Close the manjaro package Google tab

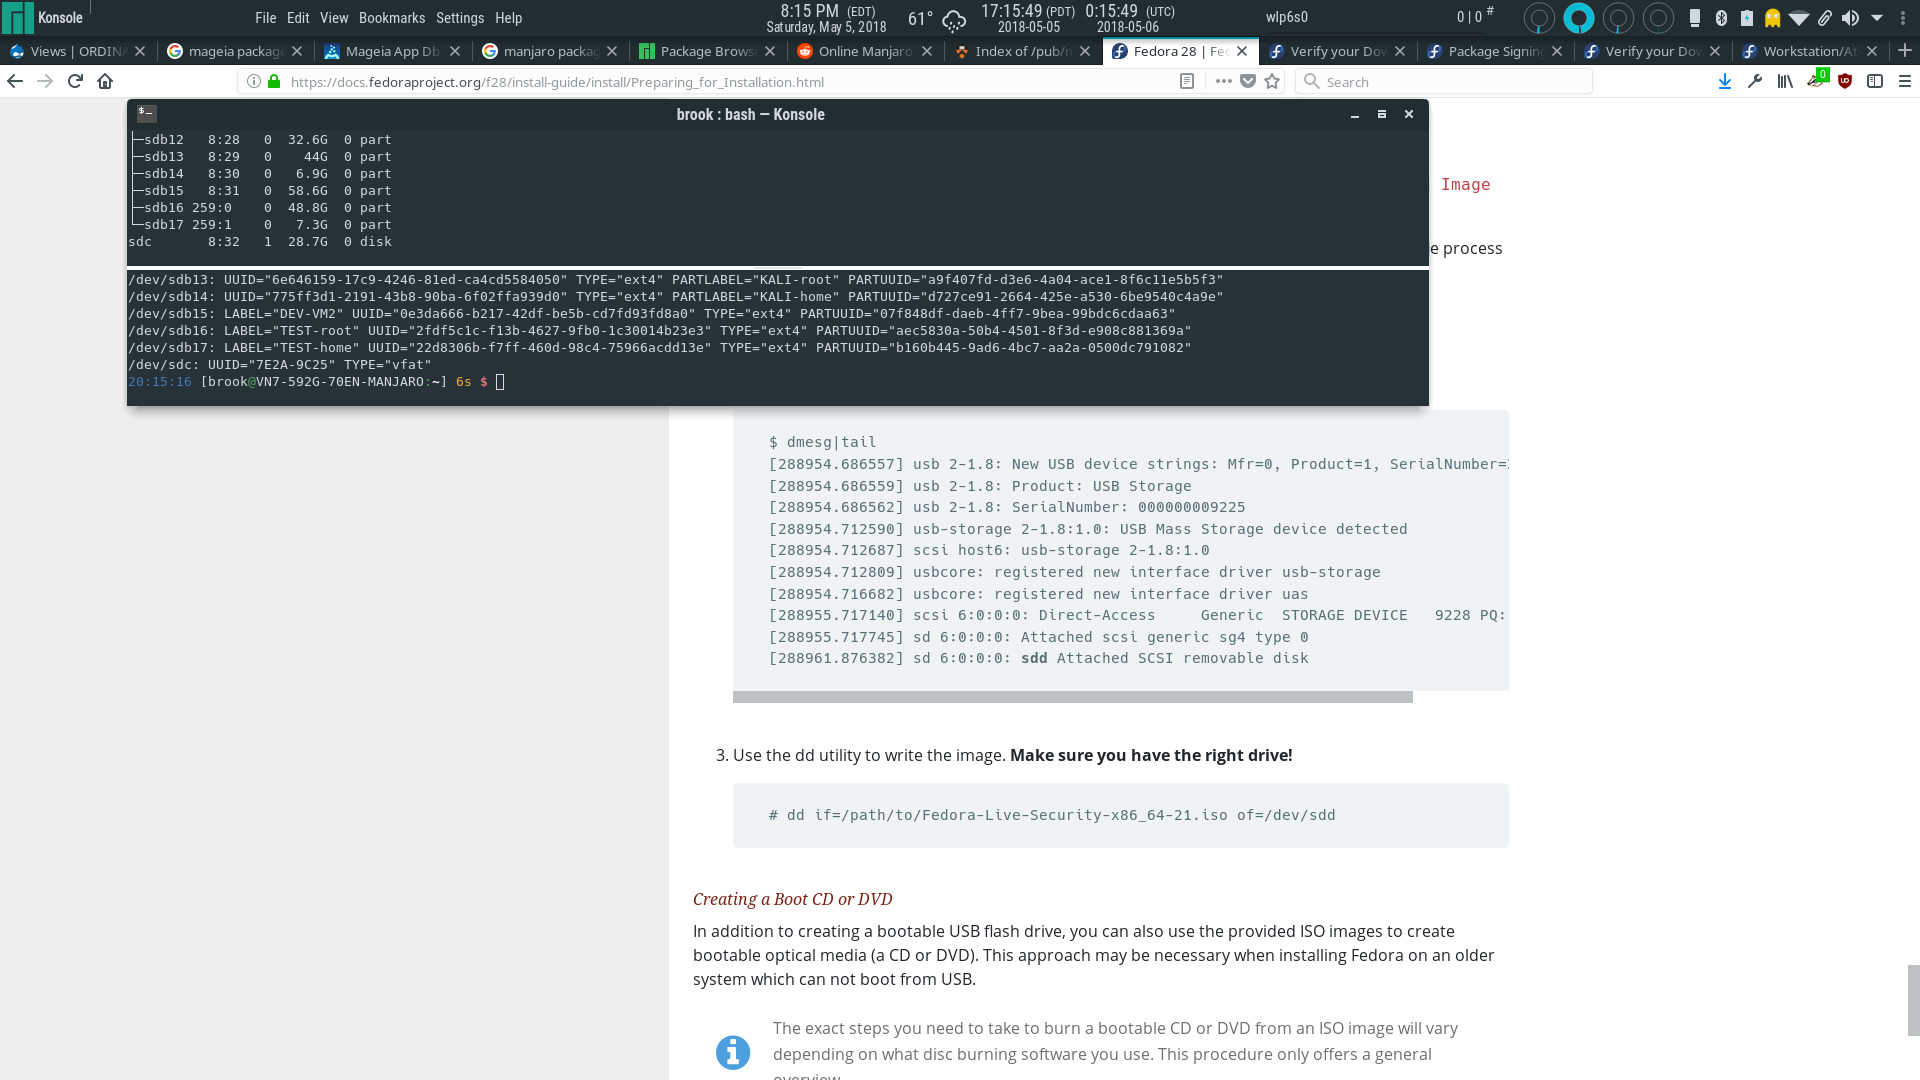point(612,50)
